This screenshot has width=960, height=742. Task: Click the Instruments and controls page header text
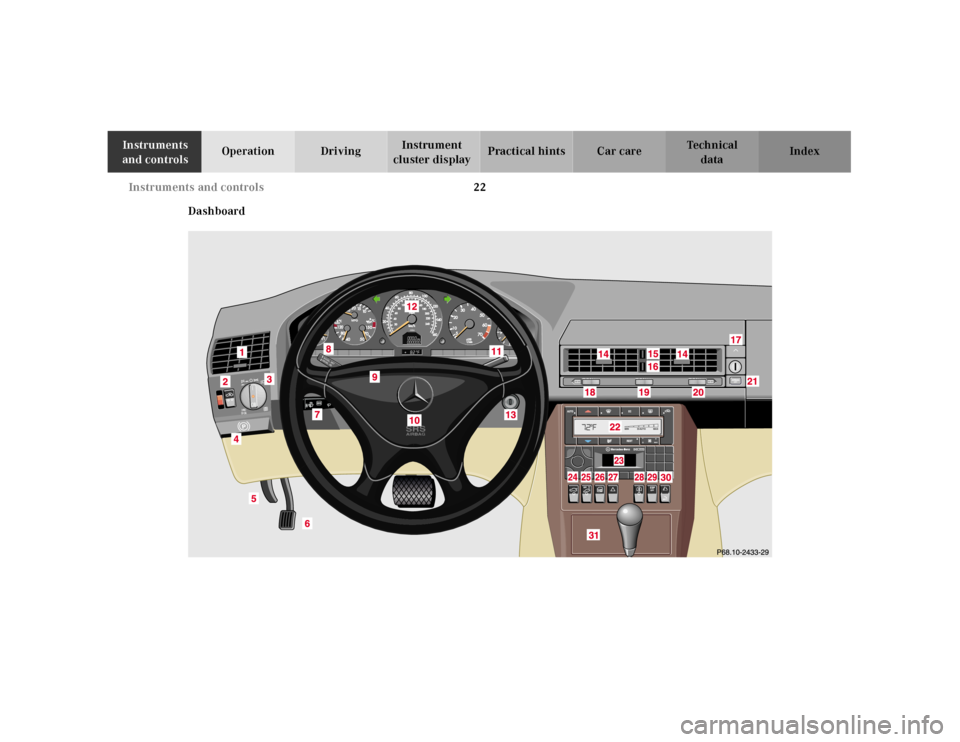pyautogui.click(x=196, y=187)
